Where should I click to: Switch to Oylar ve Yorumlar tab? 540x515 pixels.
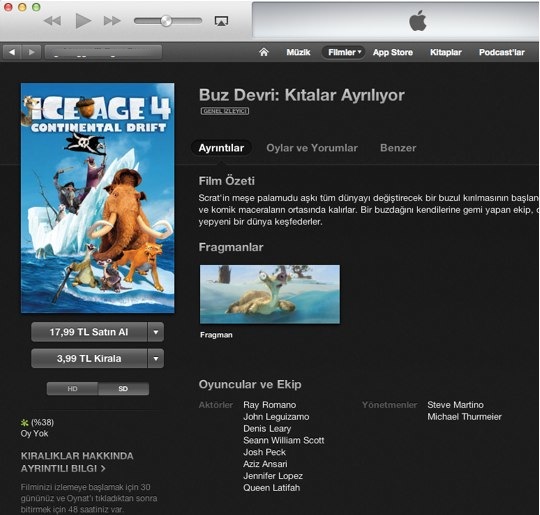coord(312,148)
